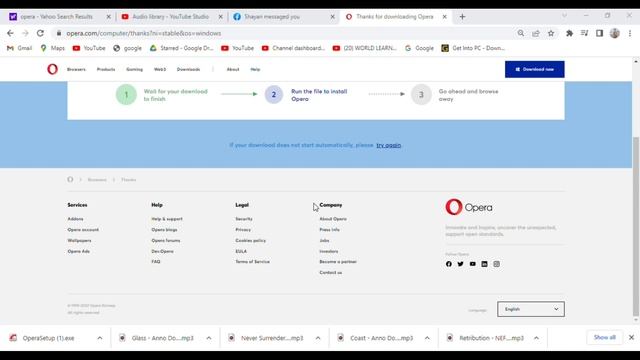Expand Retribution - NEF mp3 download options
This screenshot has height=360, width=640.
pos(536,338)
